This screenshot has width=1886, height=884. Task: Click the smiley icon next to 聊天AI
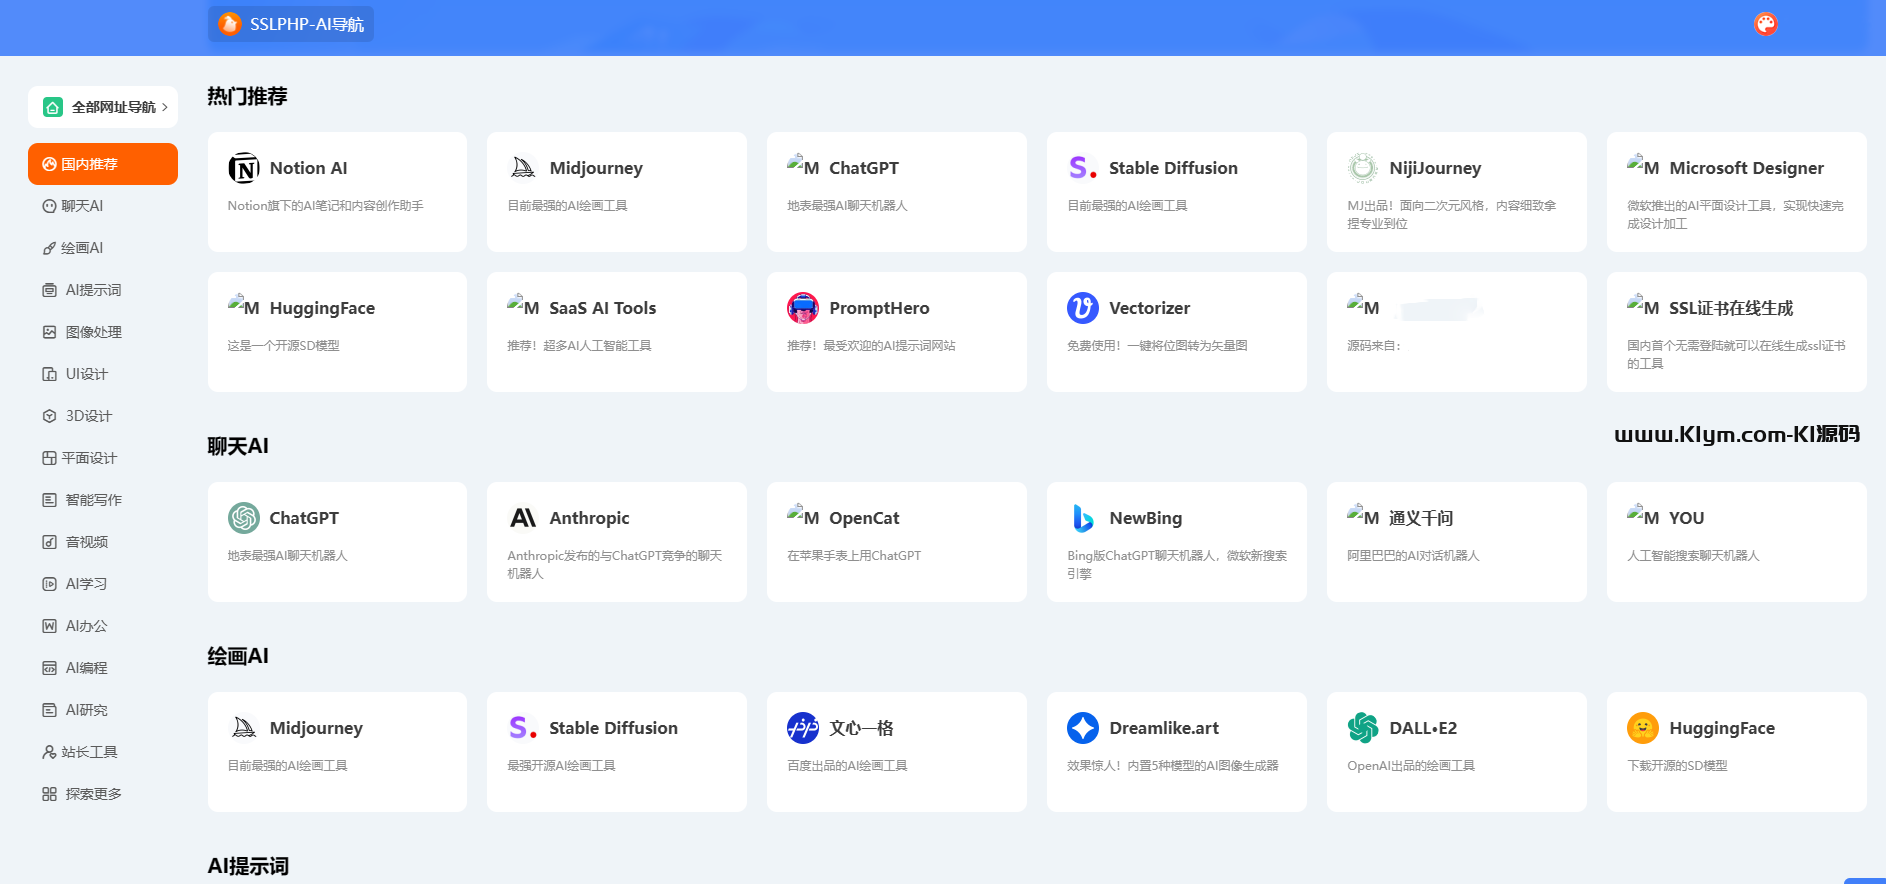49,206
